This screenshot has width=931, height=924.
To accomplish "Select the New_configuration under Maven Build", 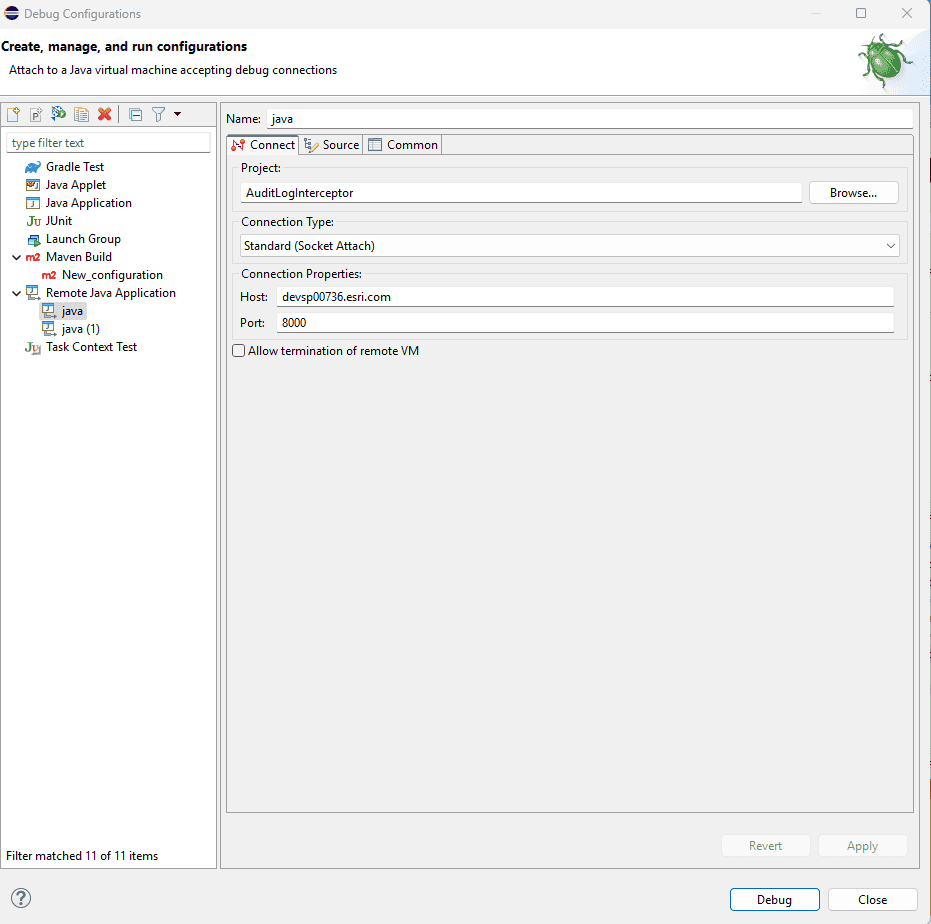I will [112, 274].
